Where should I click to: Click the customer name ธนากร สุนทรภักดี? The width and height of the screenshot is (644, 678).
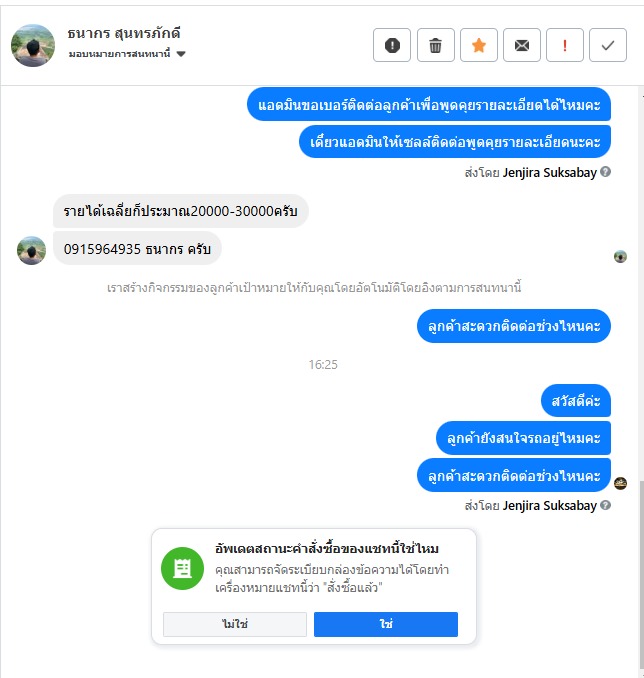(x=124, y=33)
